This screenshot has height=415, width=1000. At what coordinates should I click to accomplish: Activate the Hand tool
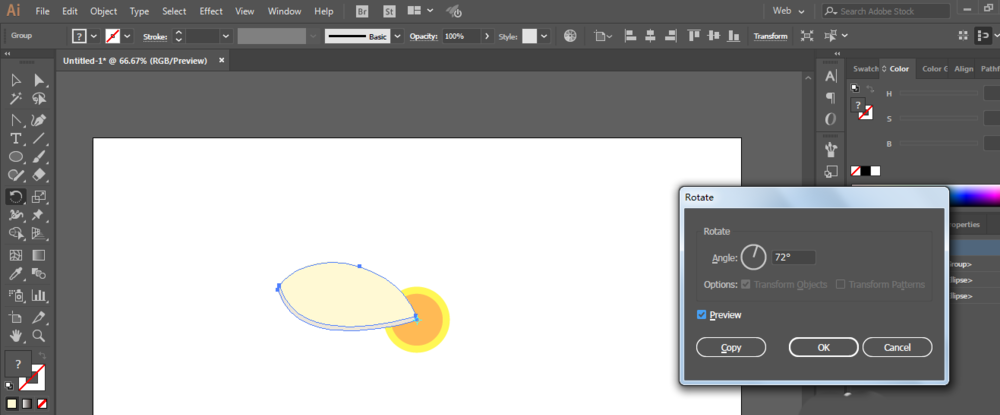point(16,335)
